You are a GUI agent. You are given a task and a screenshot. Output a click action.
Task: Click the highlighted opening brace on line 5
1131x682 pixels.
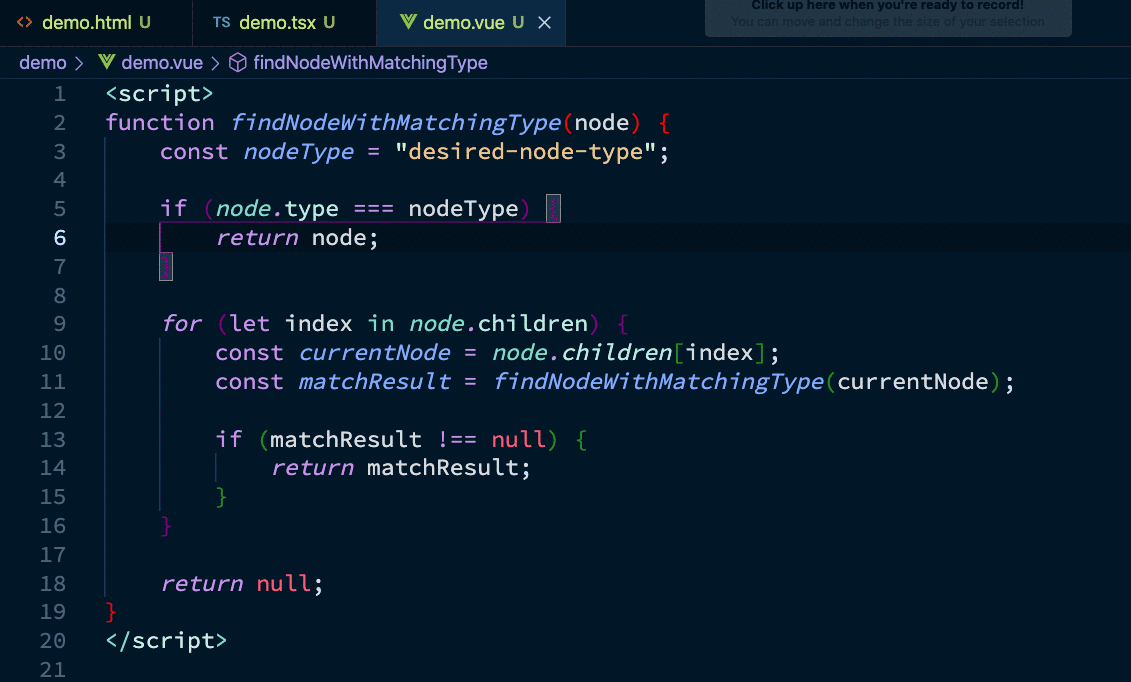click(553, 208)
